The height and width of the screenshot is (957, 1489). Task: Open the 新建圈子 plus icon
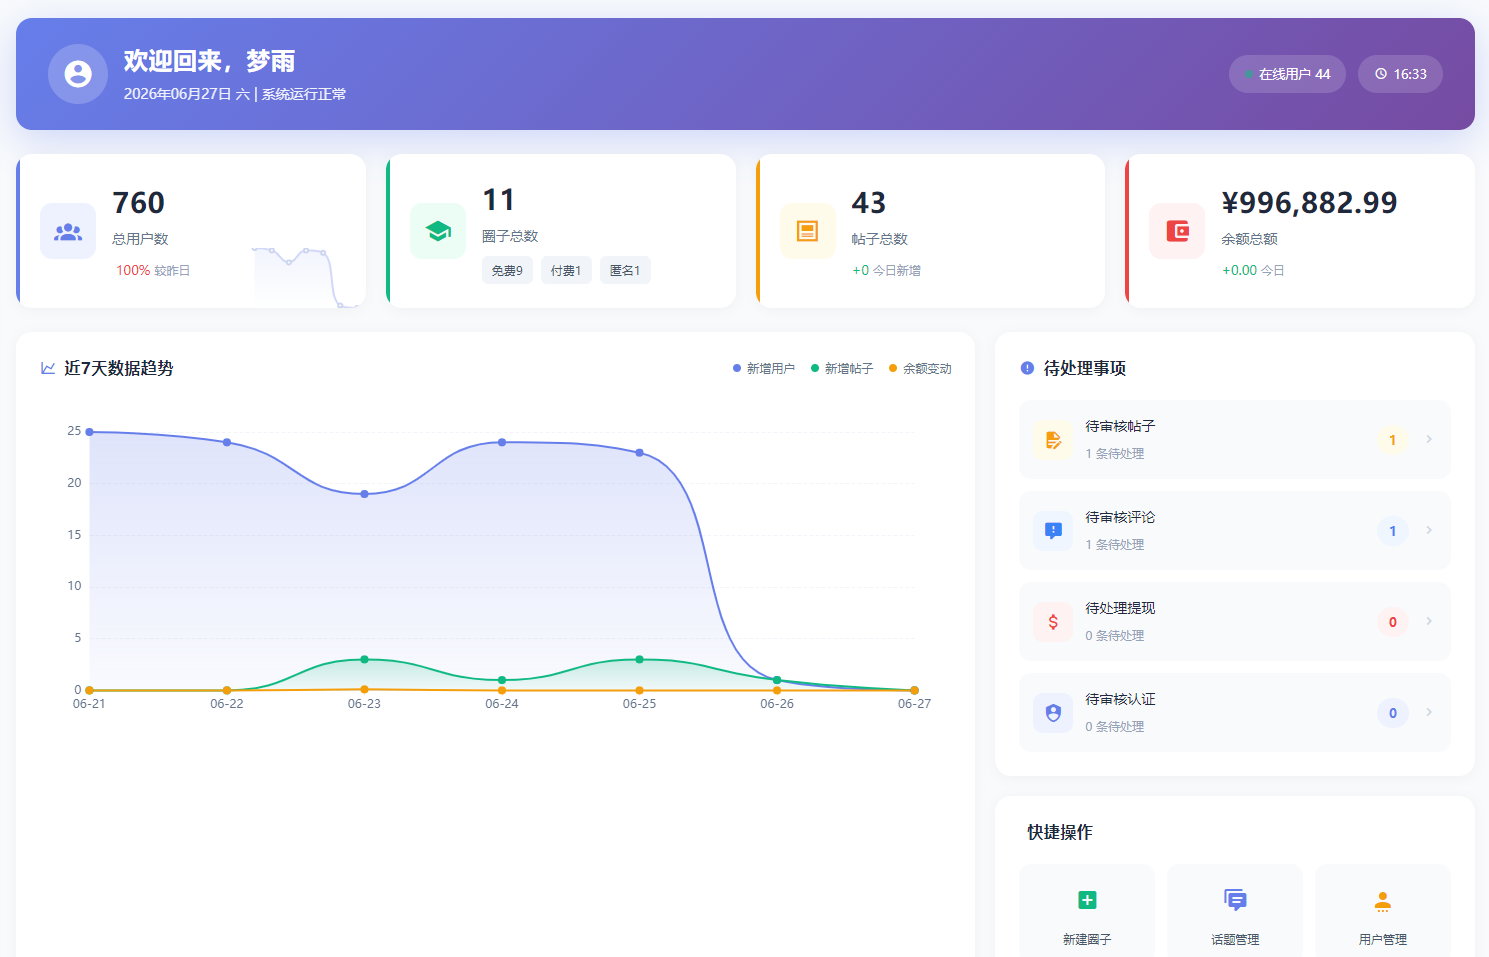pos(1087,900)
